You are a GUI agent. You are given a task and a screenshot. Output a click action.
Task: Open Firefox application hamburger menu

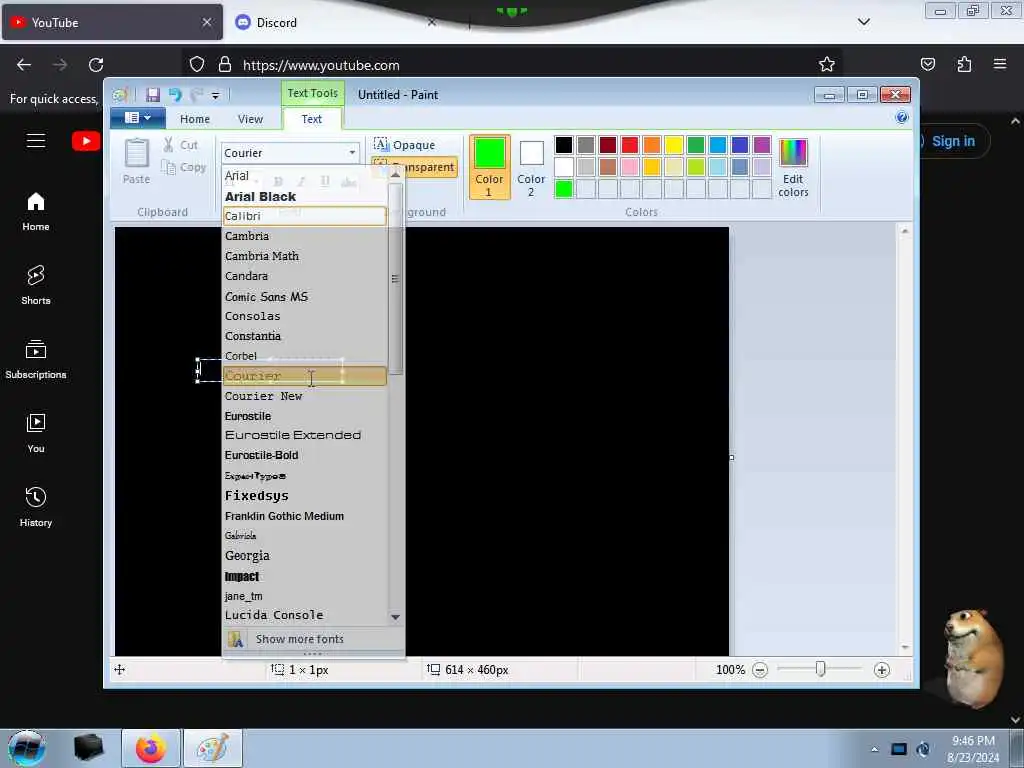[x=1000, y=64]
